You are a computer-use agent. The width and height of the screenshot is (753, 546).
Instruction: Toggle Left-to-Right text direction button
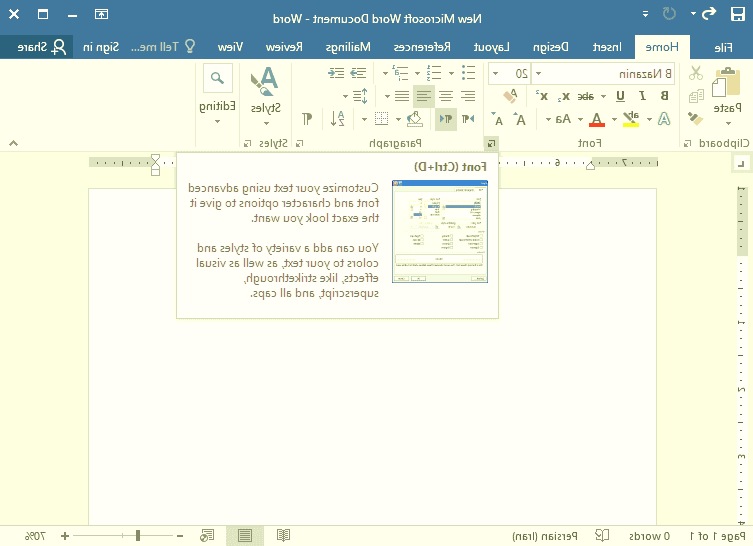coord(468,119)
